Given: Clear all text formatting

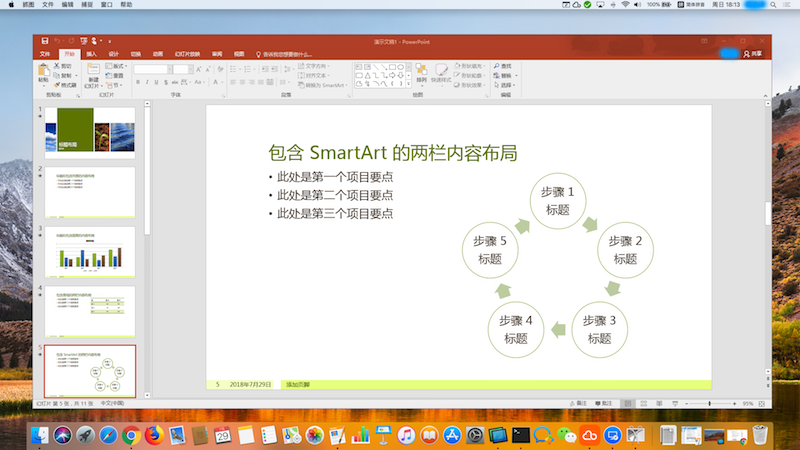Looking at the screenshot, I should [220, 69].
